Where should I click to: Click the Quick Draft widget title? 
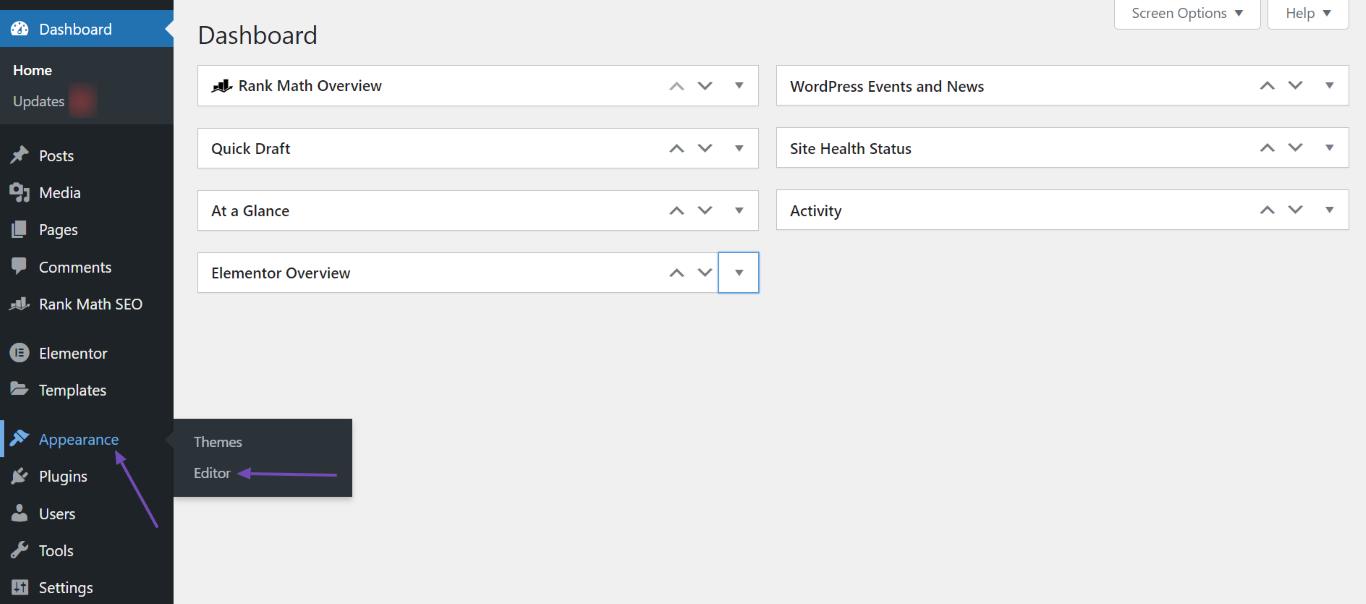pos(251,148)
